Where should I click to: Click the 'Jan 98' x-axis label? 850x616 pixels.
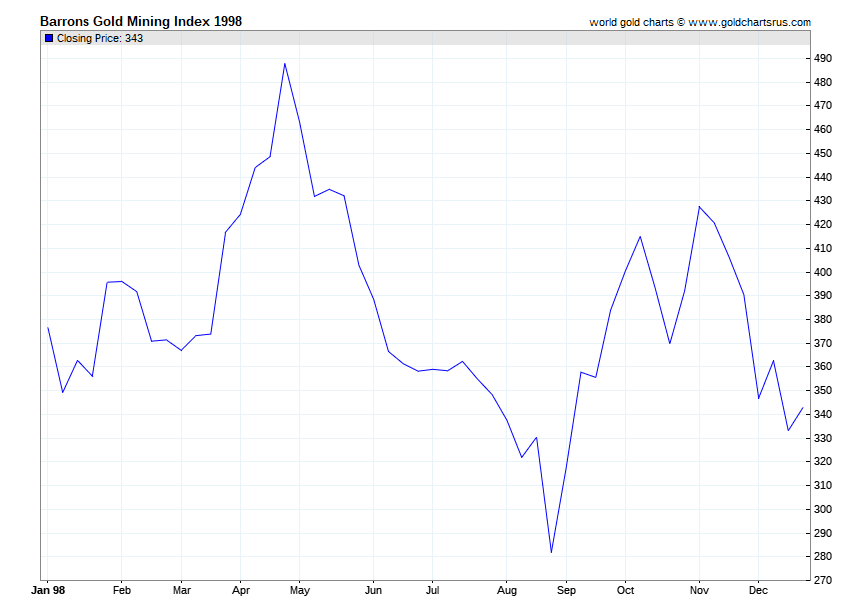pyautogui.click(x=48, y=590)
